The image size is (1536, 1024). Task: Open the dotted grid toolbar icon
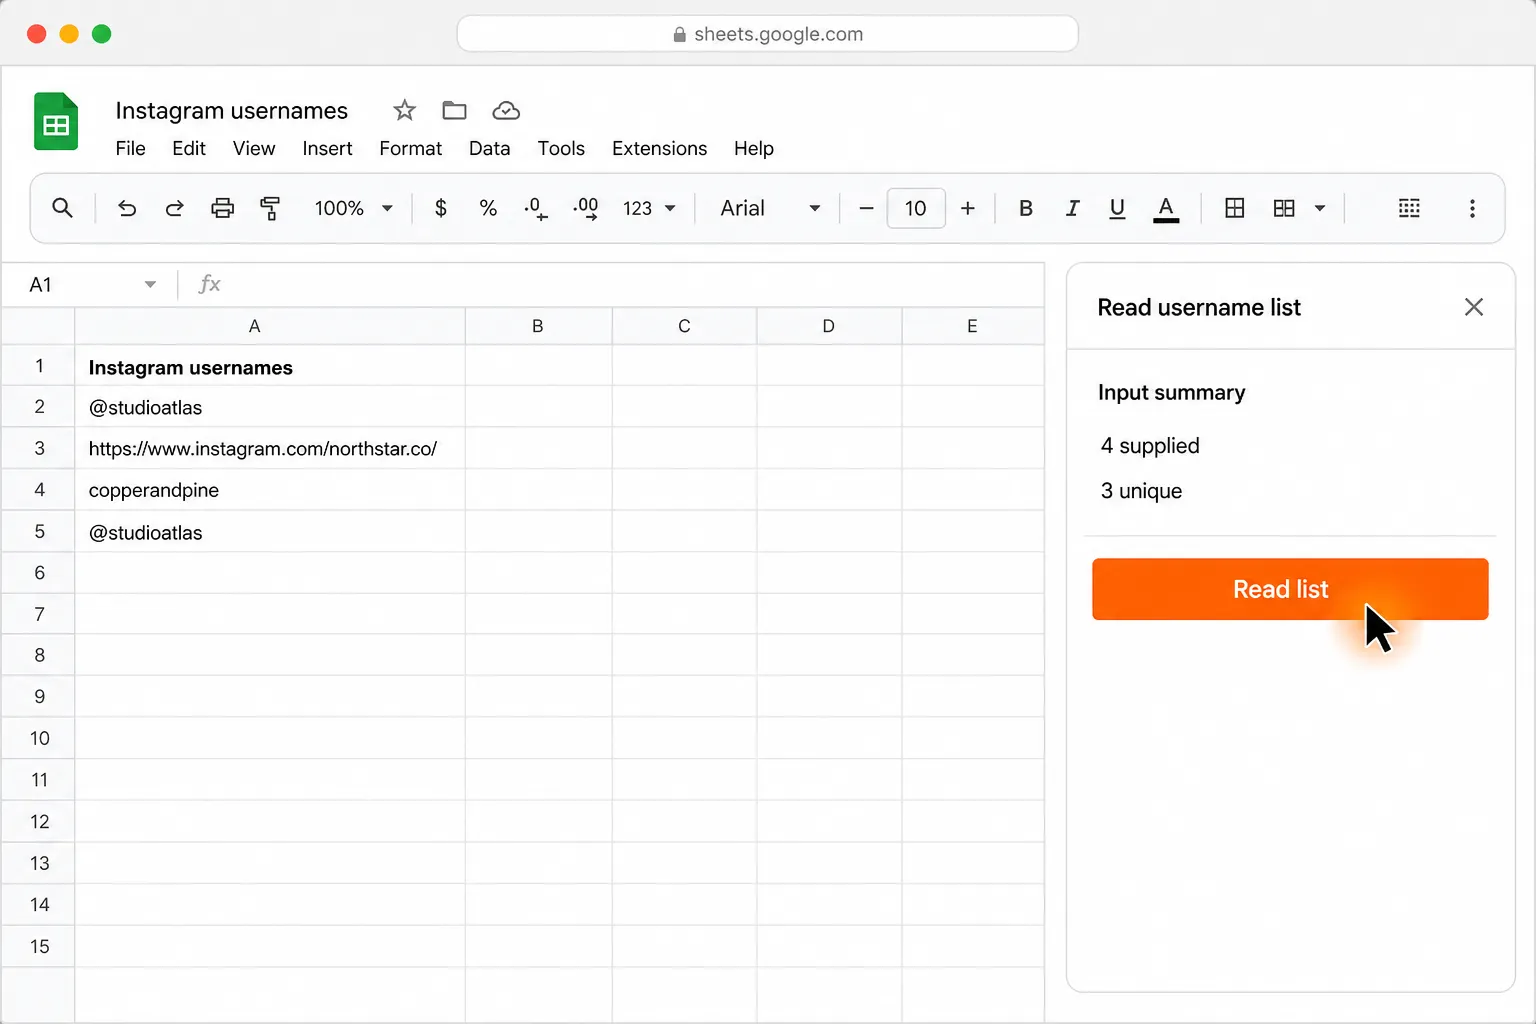(x=1409, y=208)
